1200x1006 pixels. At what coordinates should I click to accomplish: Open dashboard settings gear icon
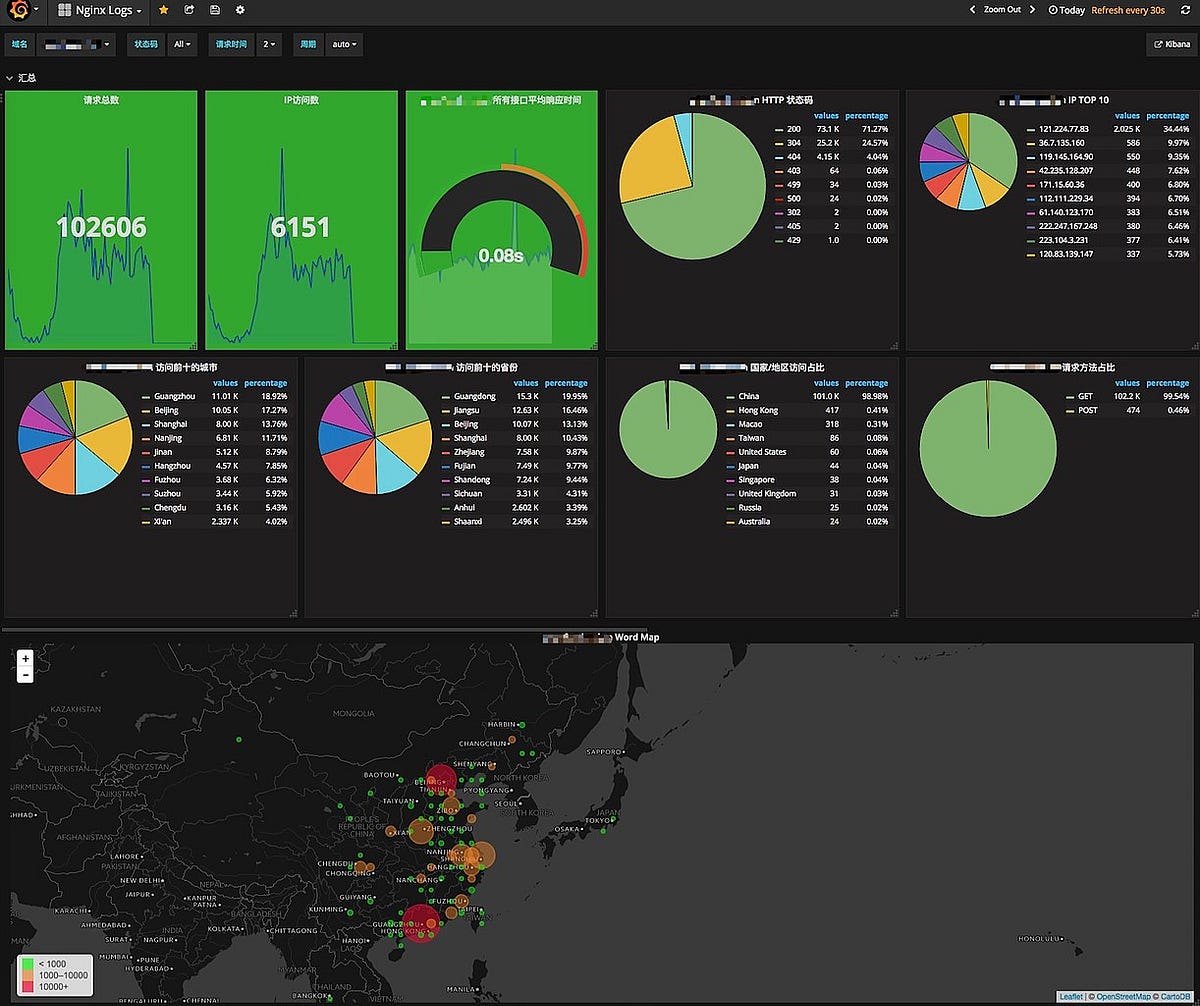pyautogui.click(x=239, y=11)
